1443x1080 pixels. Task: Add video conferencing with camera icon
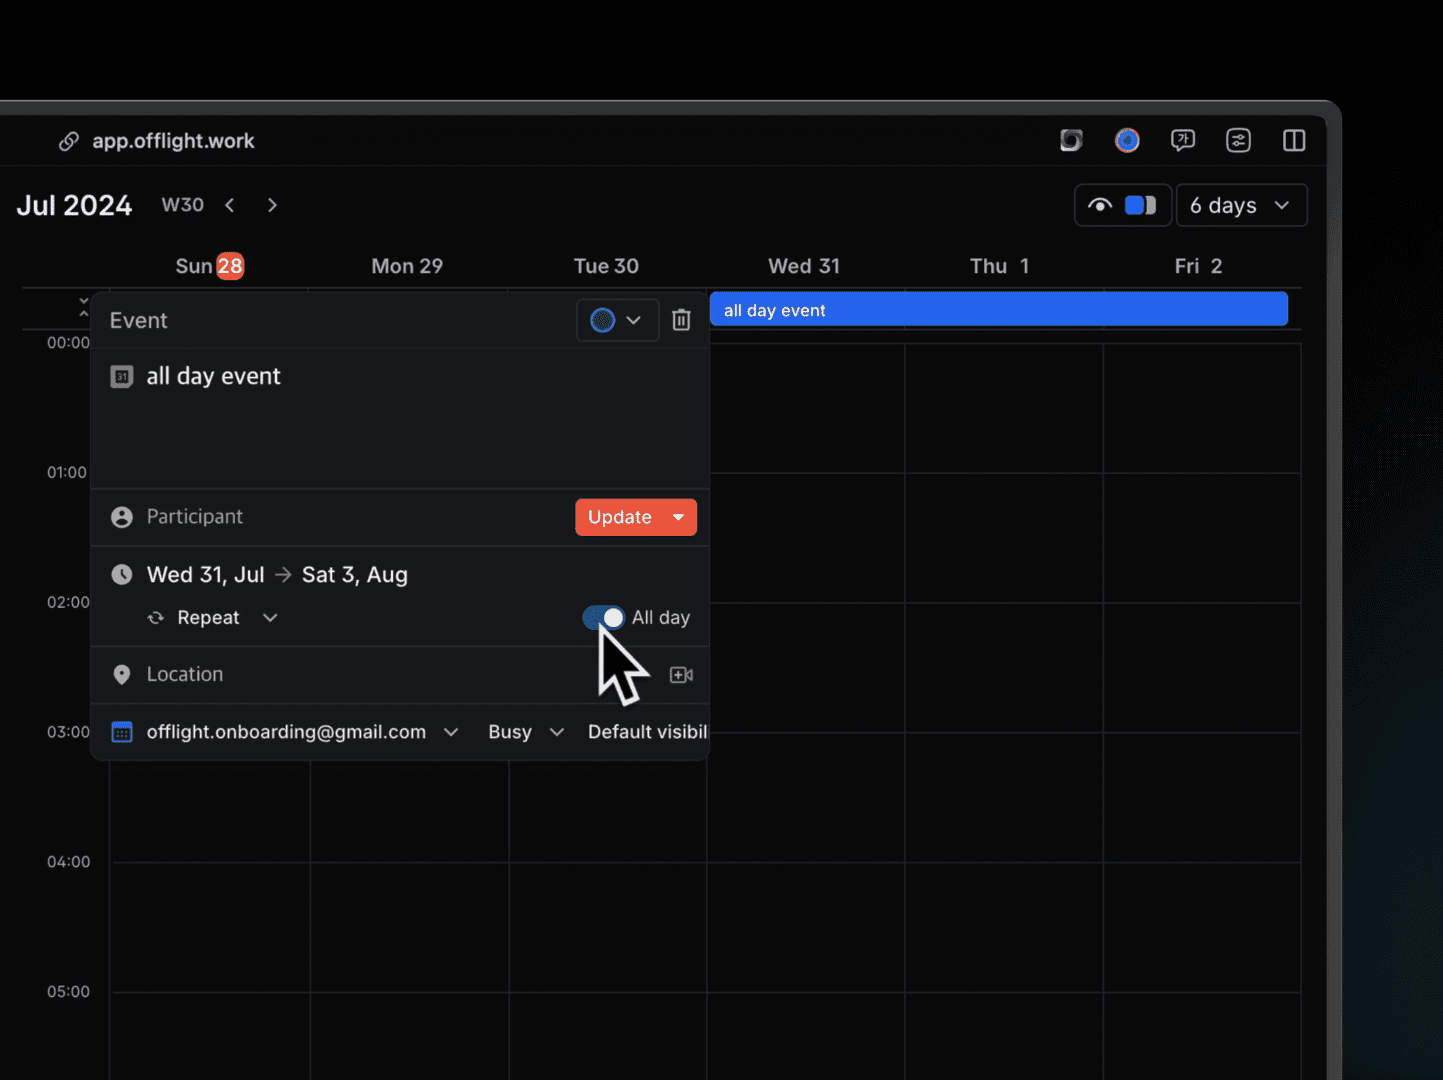click(681, 675)
